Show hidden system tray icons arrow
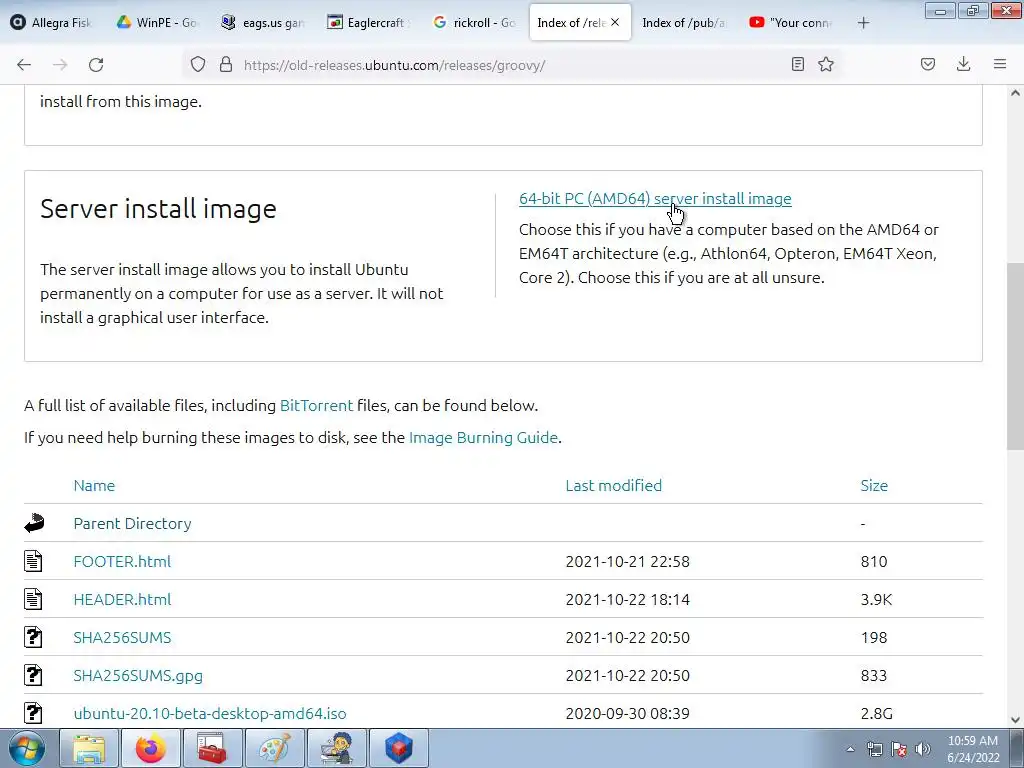1024x768 pixels. (850, 750)
